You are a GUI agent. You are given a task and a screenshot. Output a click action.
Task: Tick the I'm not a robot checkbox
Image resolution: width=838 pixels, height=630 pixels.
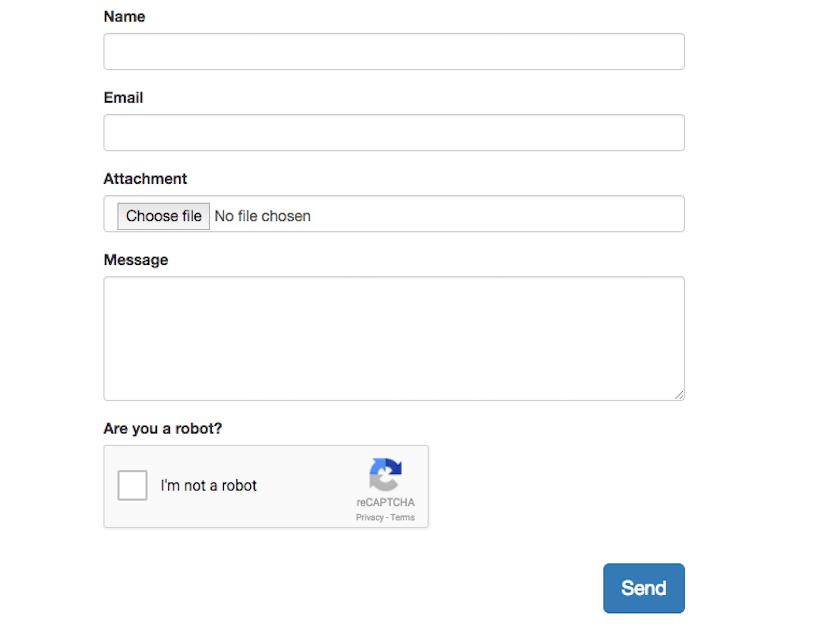coord(133,485)
